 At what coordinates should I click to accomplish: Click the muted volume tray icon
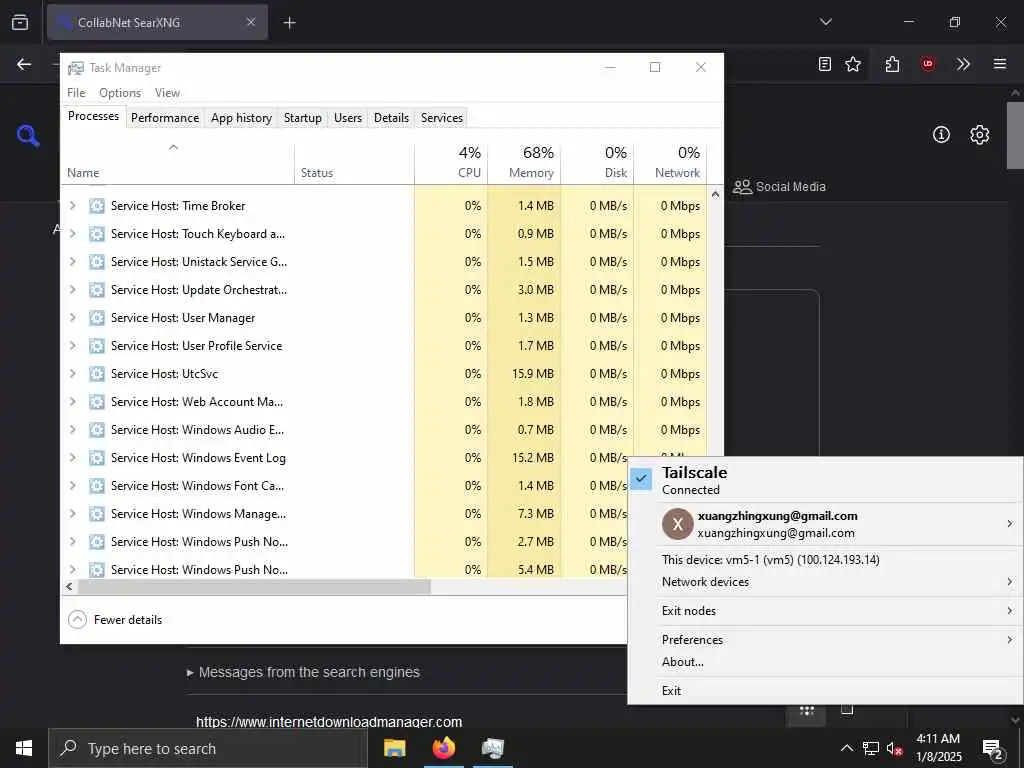pos(894,749)
